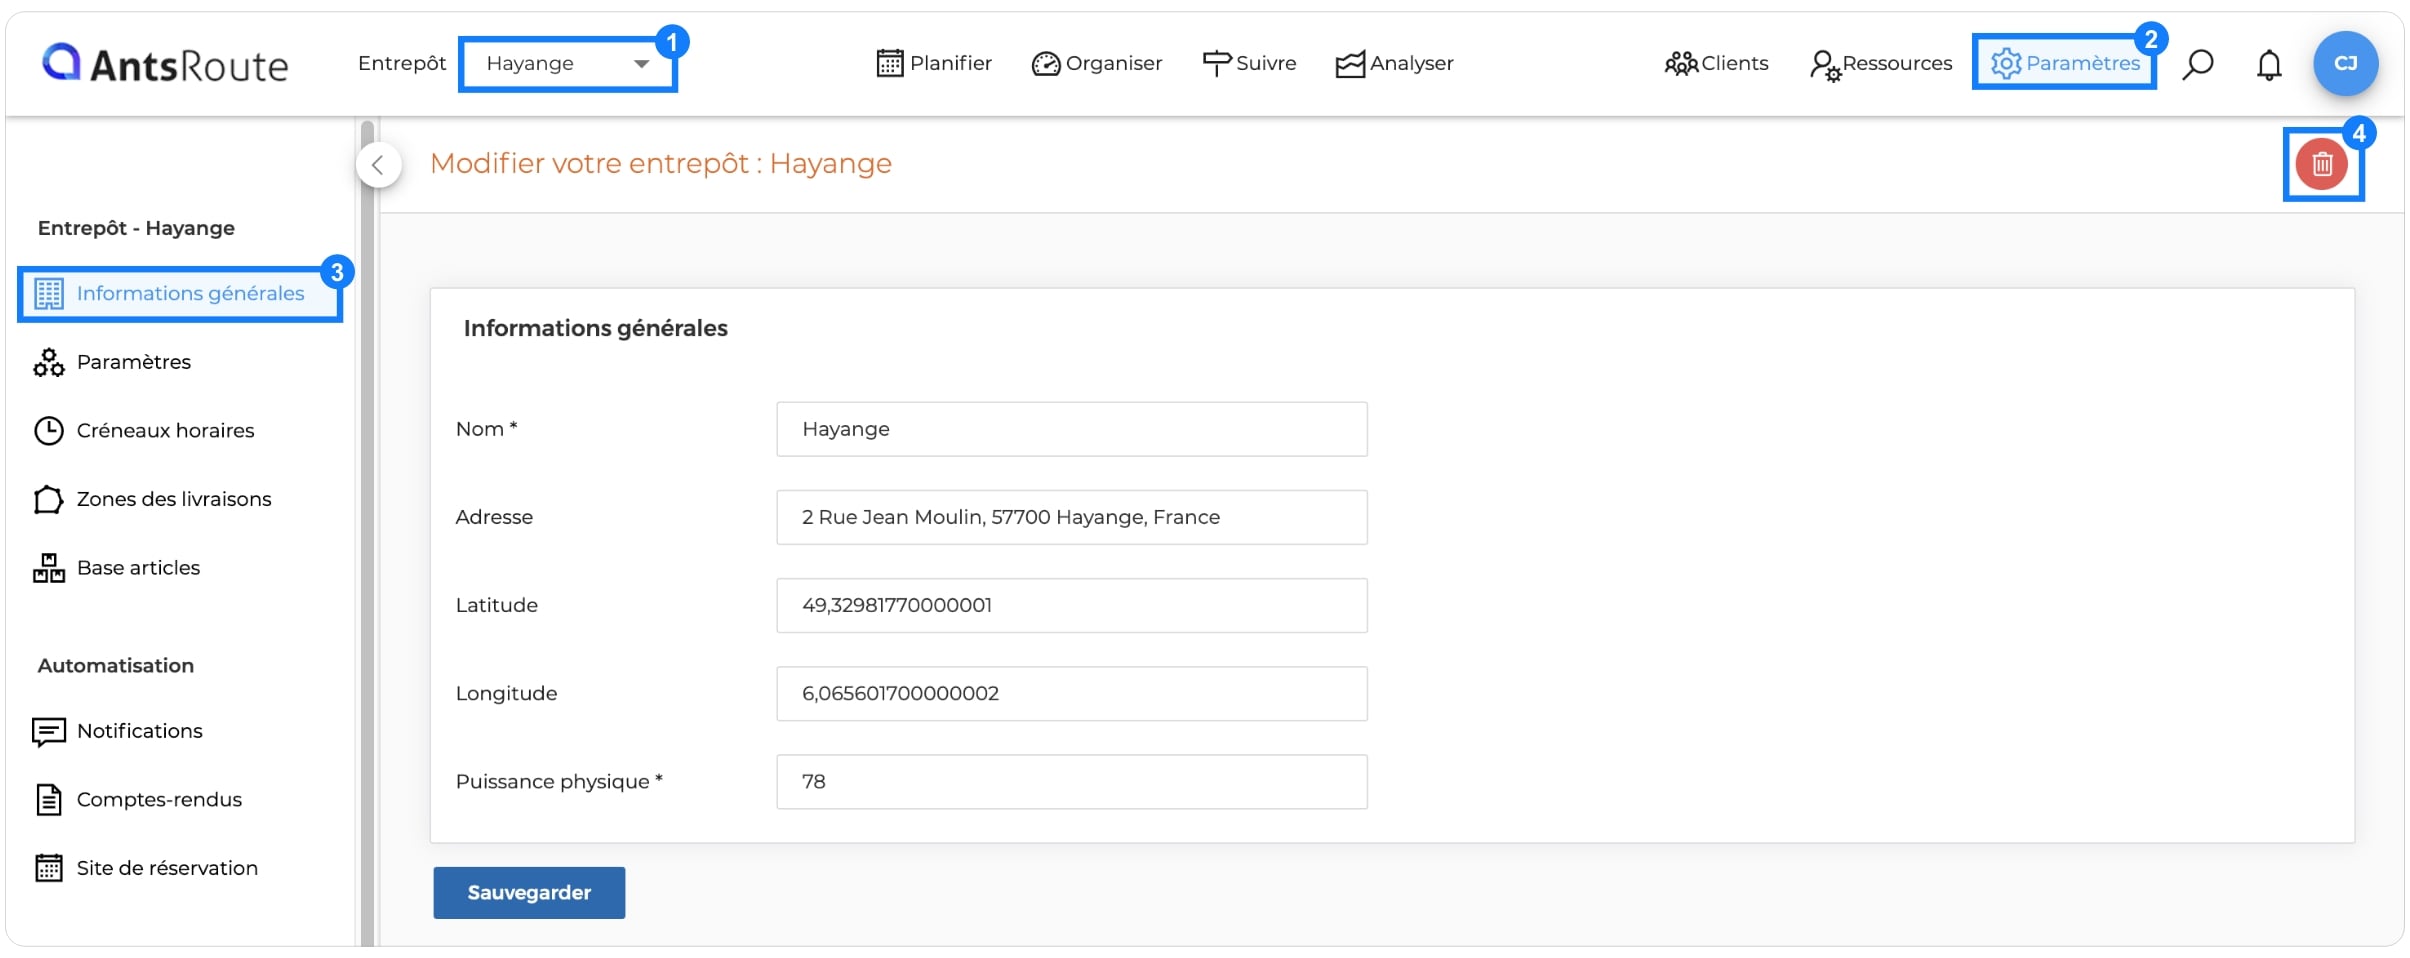
Task: Open the search magnifier
Action: (2197, 64)
